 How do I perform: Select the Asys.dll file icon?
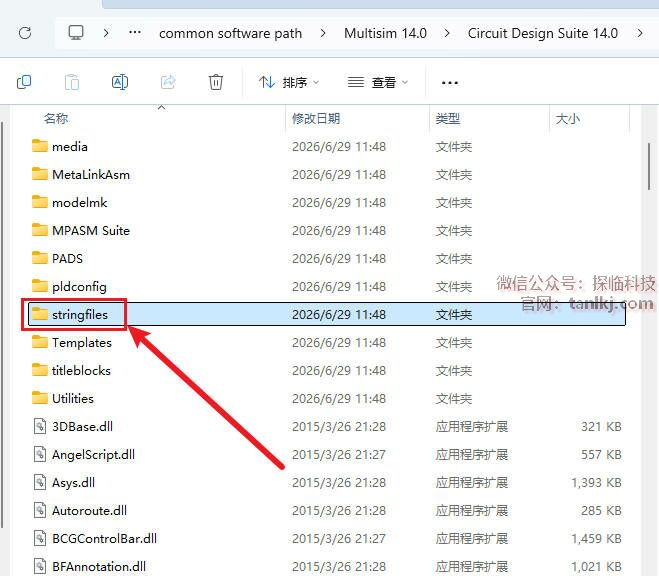point(40,482)
